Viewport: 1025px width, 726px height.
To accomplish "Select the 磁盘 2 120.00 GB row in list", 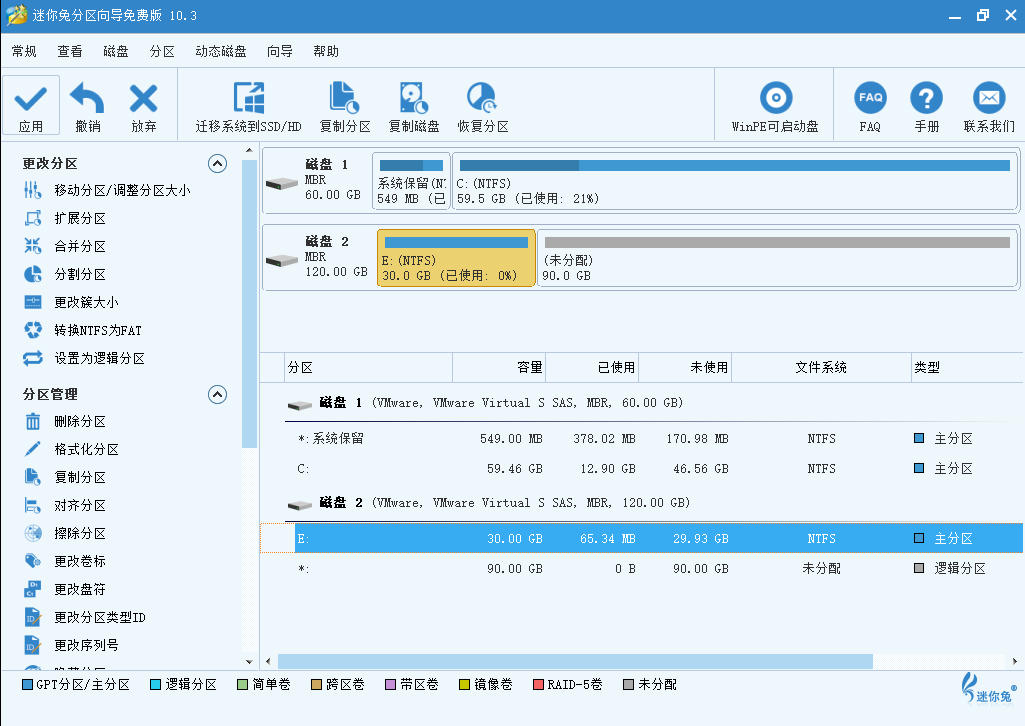I will click(641, 503).
